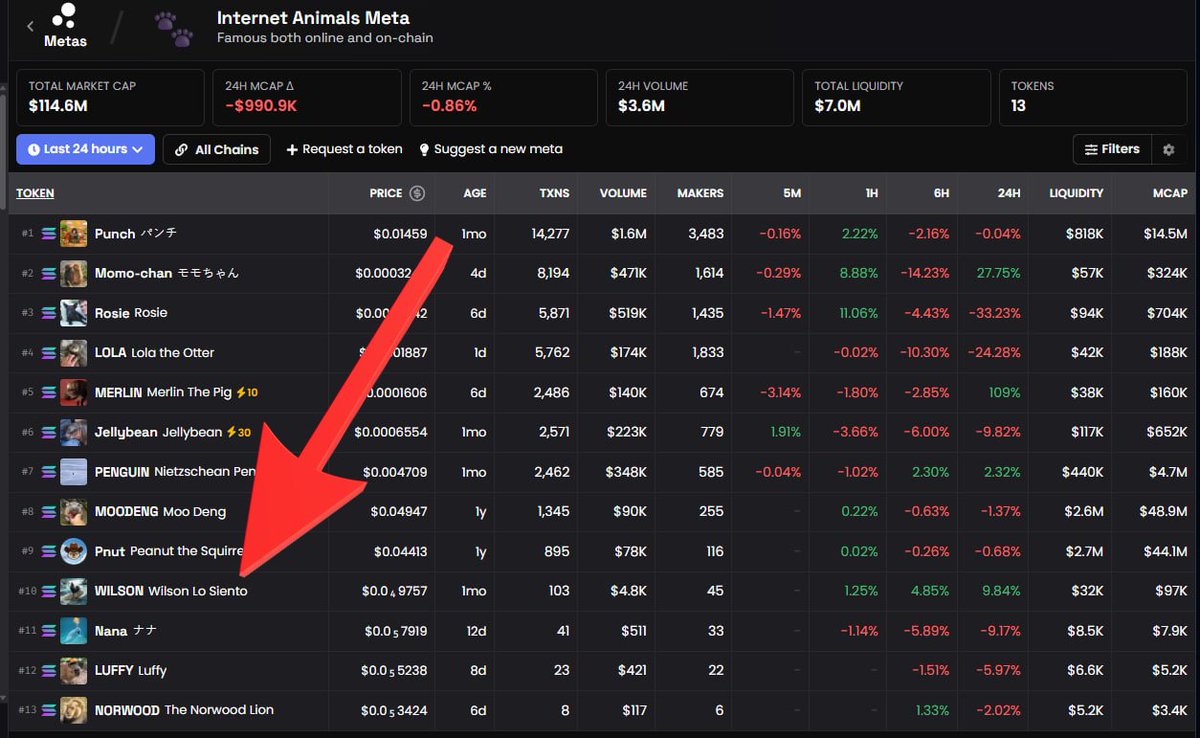Click the Momo-chan token avatar
This screenshot has height=738, width=1200.
[73, 273]
